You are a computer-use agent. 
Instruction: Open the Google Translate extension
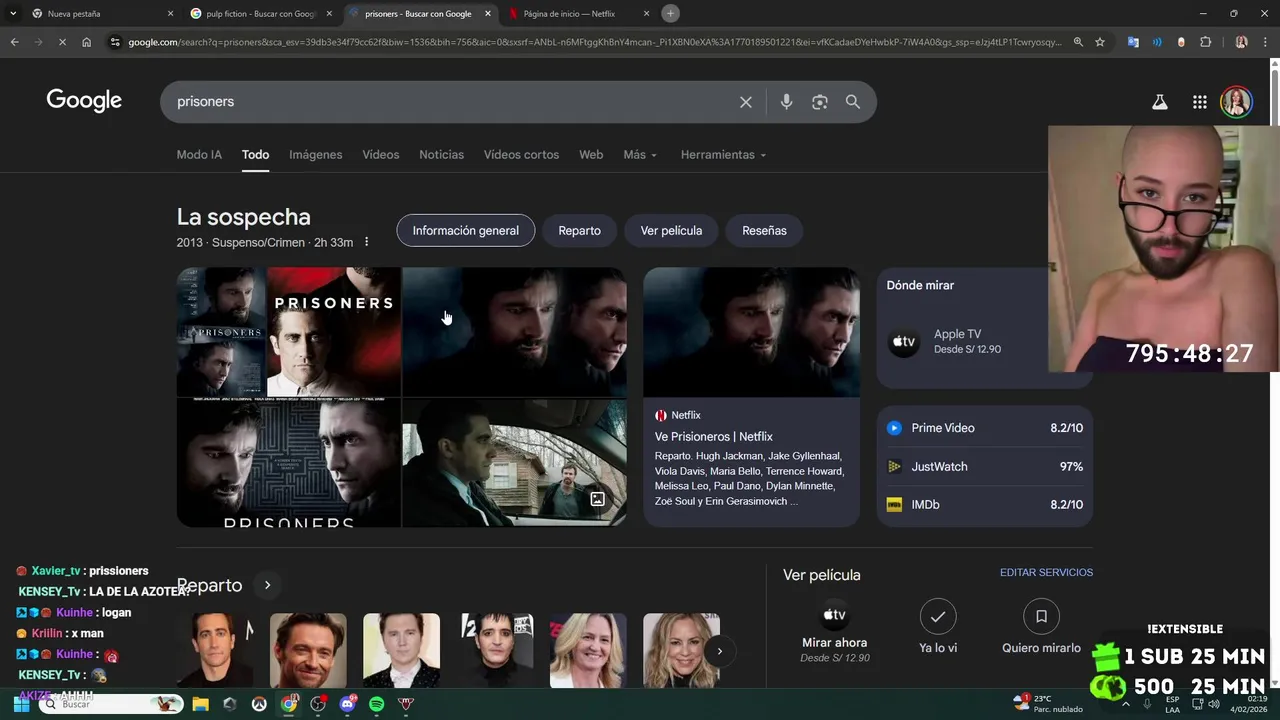point(1133,42)
